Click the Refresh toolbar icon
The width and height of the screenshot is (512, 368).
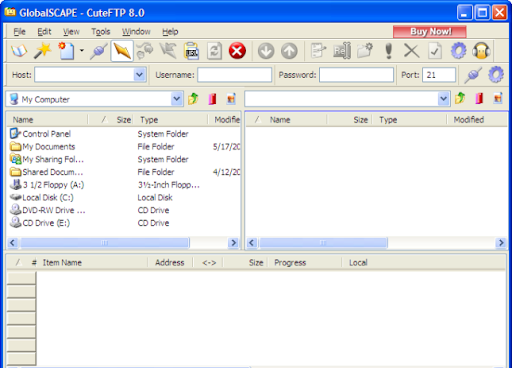(x=214, y=51)
